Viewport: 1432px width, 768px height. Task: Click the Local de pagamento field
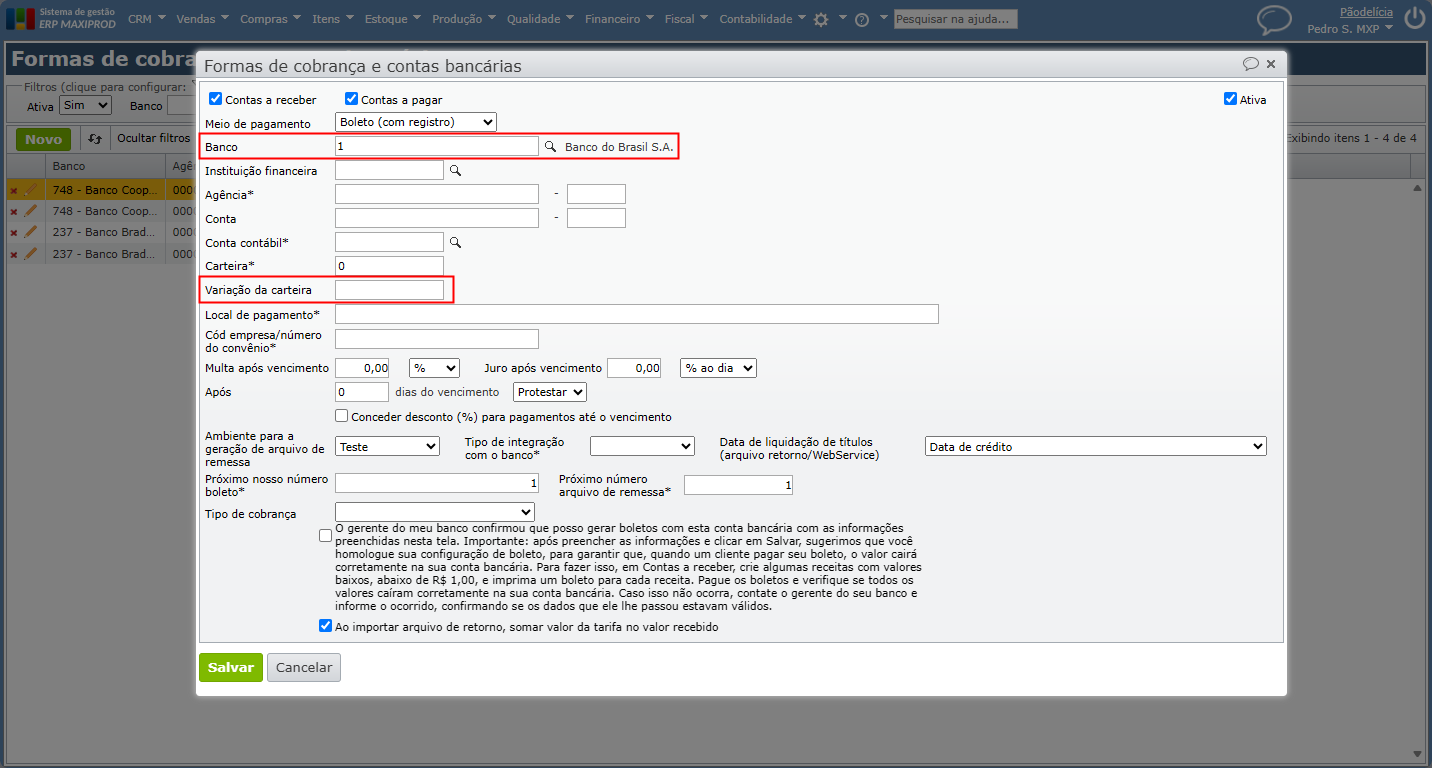pyautogui.click(x=637, y=314)
